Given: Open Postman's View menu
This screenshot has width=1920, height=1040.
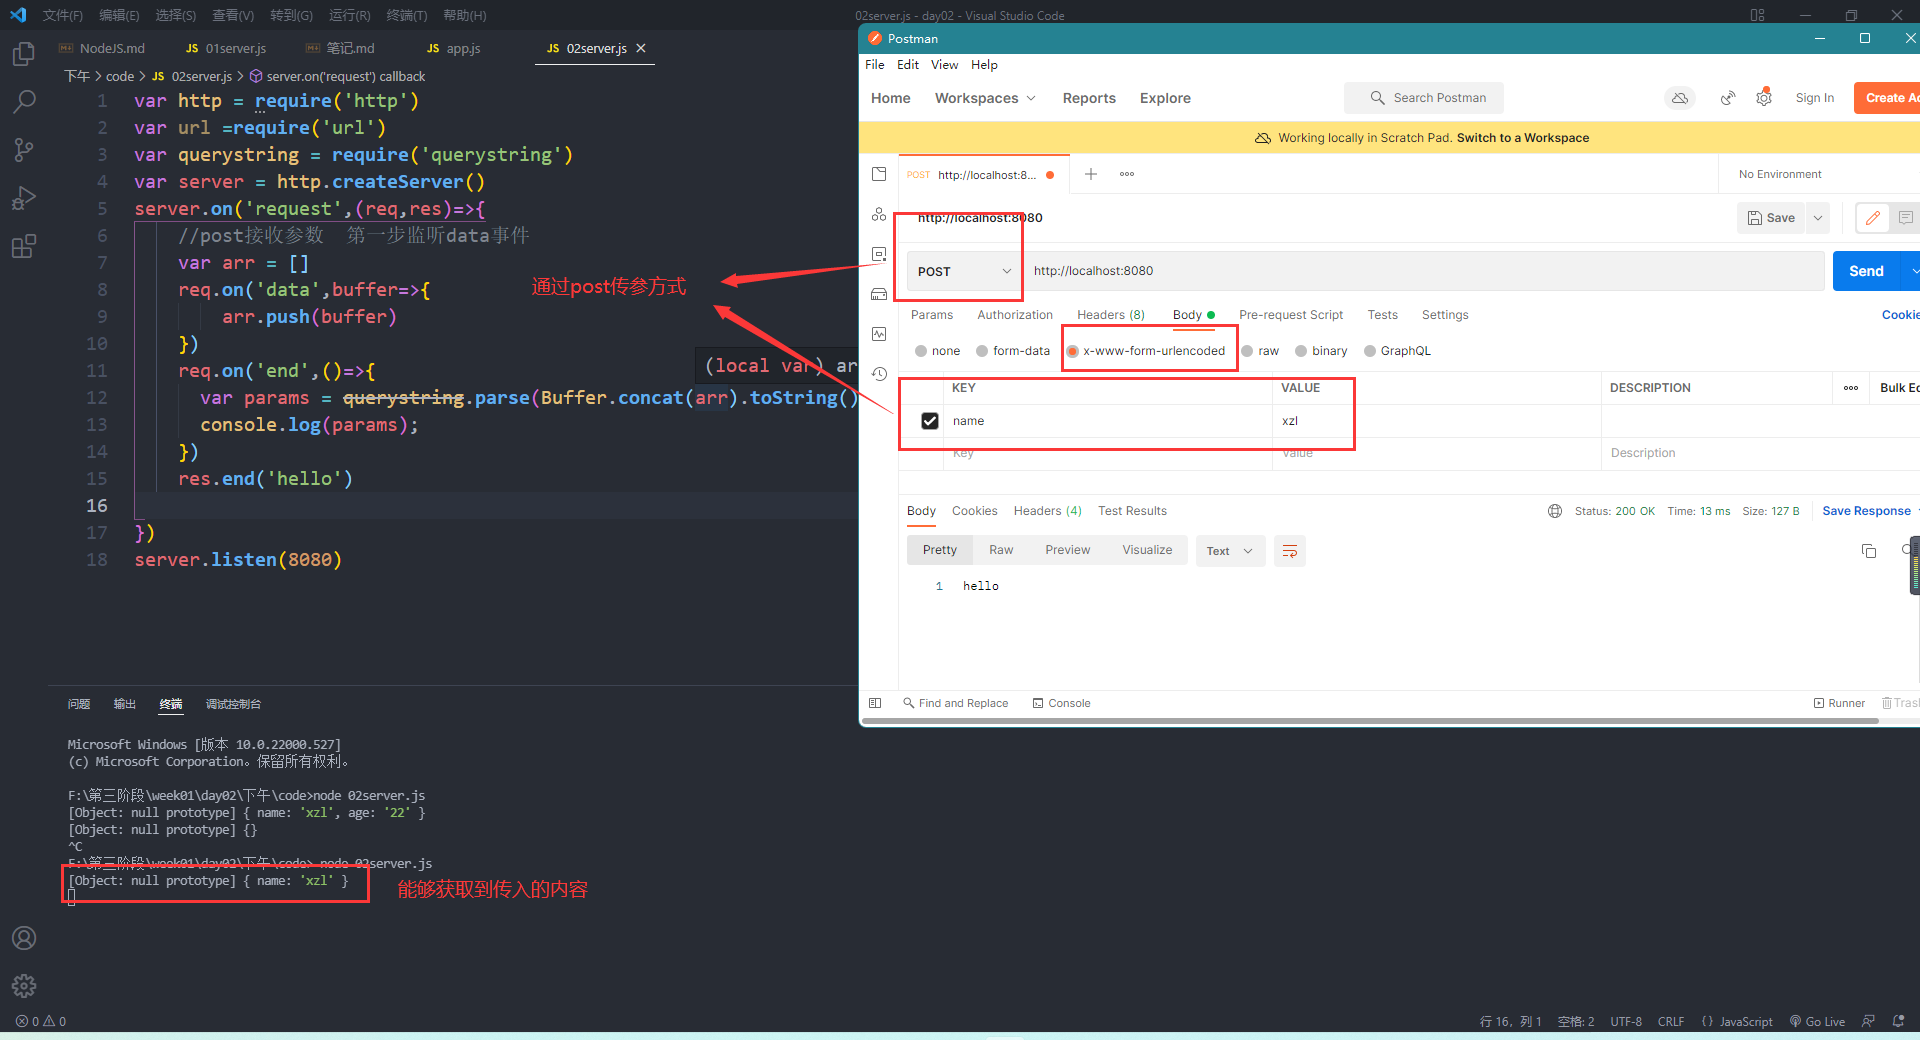Looking at the screenshot, I should [x=944, y=65].
